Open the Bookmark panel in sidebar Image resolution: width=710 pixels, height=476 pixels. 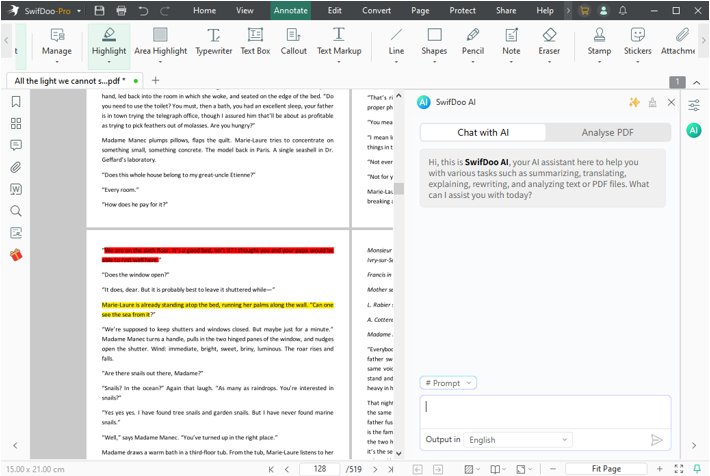pos(16,101)
